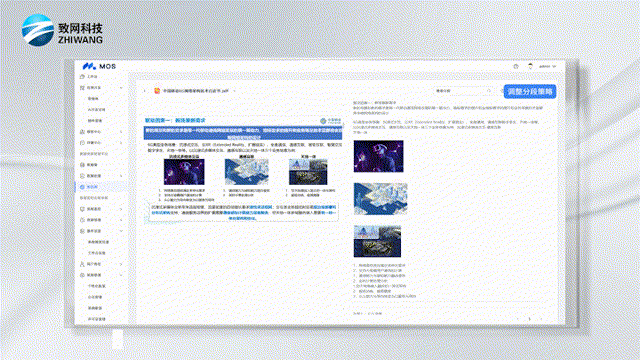Image resolution: width=640 pixels, height=360 pixels.
Task: Select the highlighted blue sidebar menu item
Action: pos(101,187)
